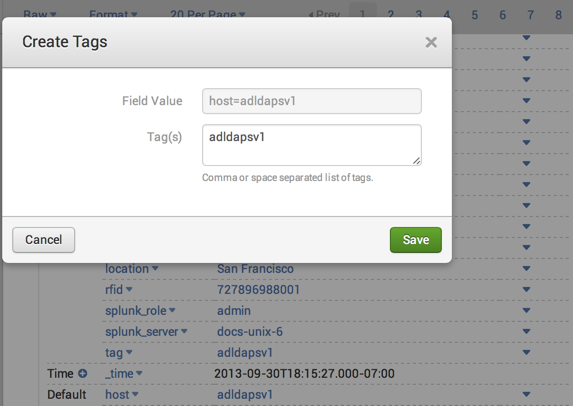
Task: Go to results page 5
Action: (x=474, y=15)
